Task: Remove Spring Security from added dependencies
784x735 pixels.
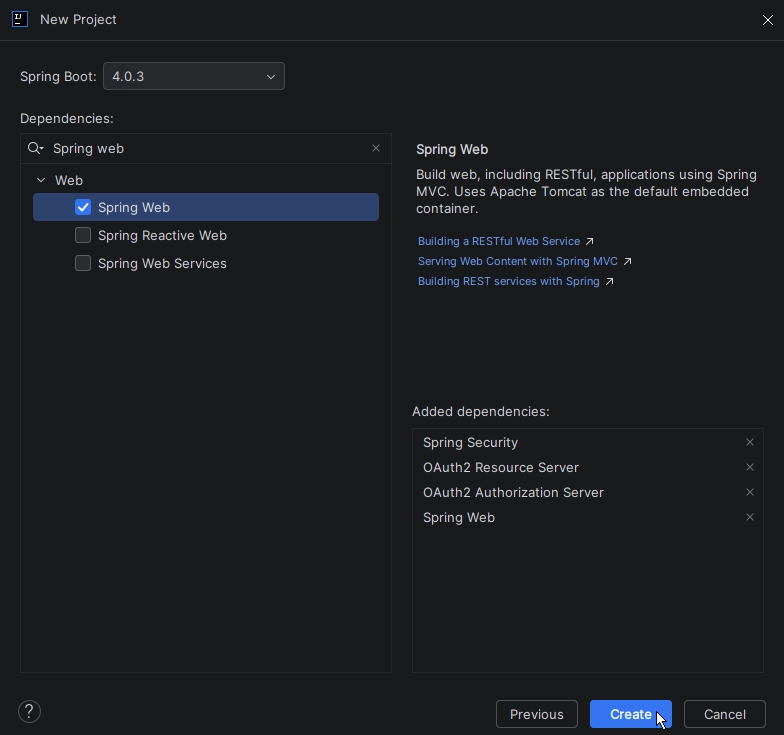Action: 750,442
